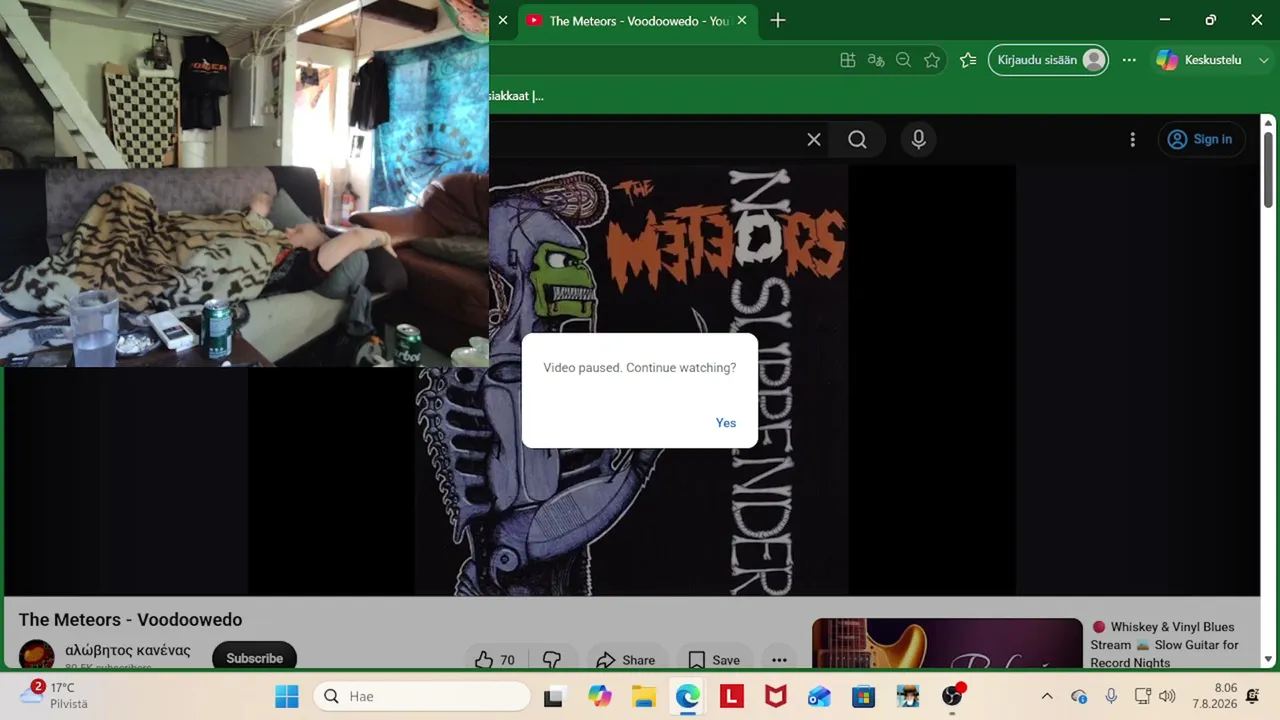The image size is (1280, 720).
Task: Open Task View on the taskbar
Action: pyautogui.click(x=553, y=696)
